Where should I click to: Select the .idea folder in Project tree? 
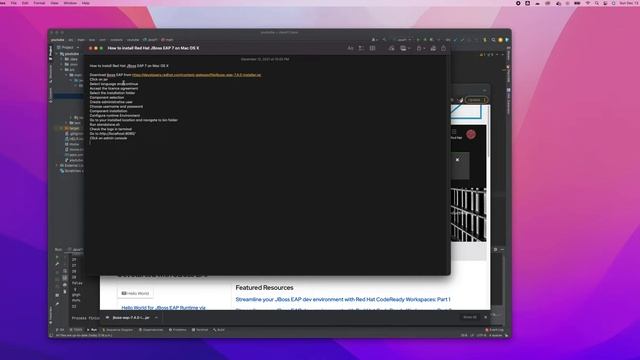pyautogui.click(x=71, y=59)
